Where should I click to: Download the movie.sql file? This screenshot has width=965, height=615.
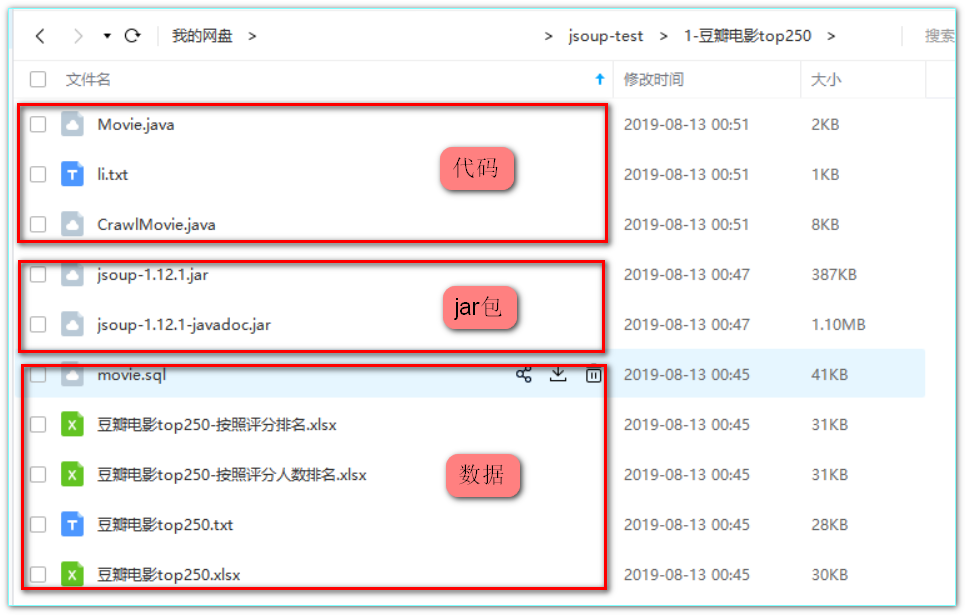[x=558, y=374]
